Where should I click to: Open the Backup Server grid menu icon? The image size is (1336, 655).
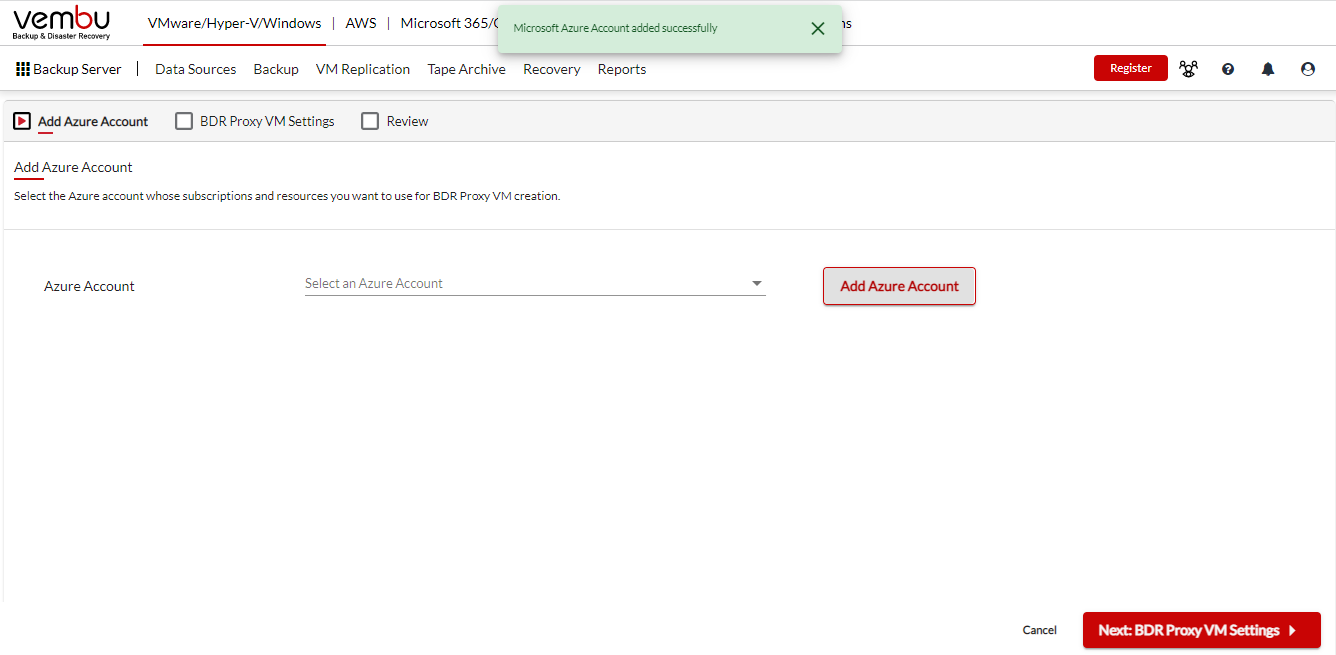[x=23, y=69]
